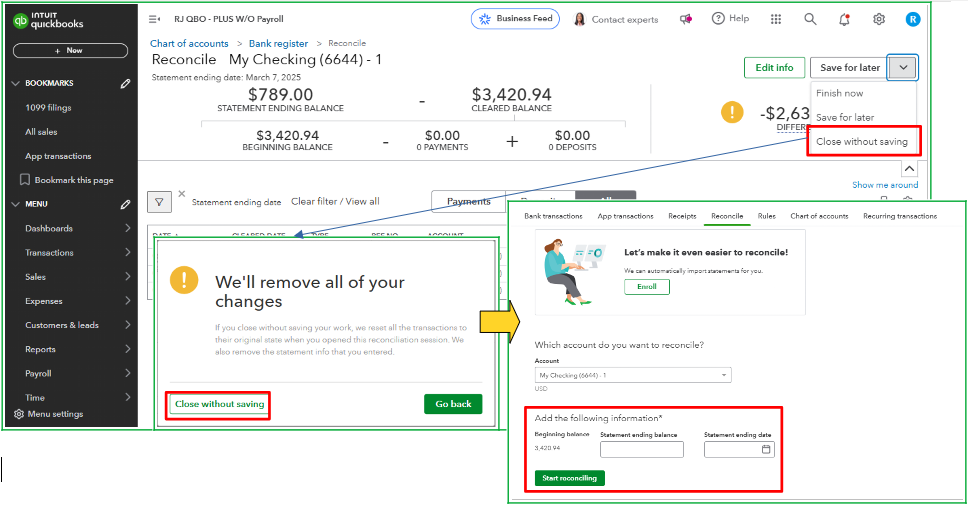Viewport: 968px width, 505px height.
Task: Click Go back in dialog
Action: click(x=453, y=404)
